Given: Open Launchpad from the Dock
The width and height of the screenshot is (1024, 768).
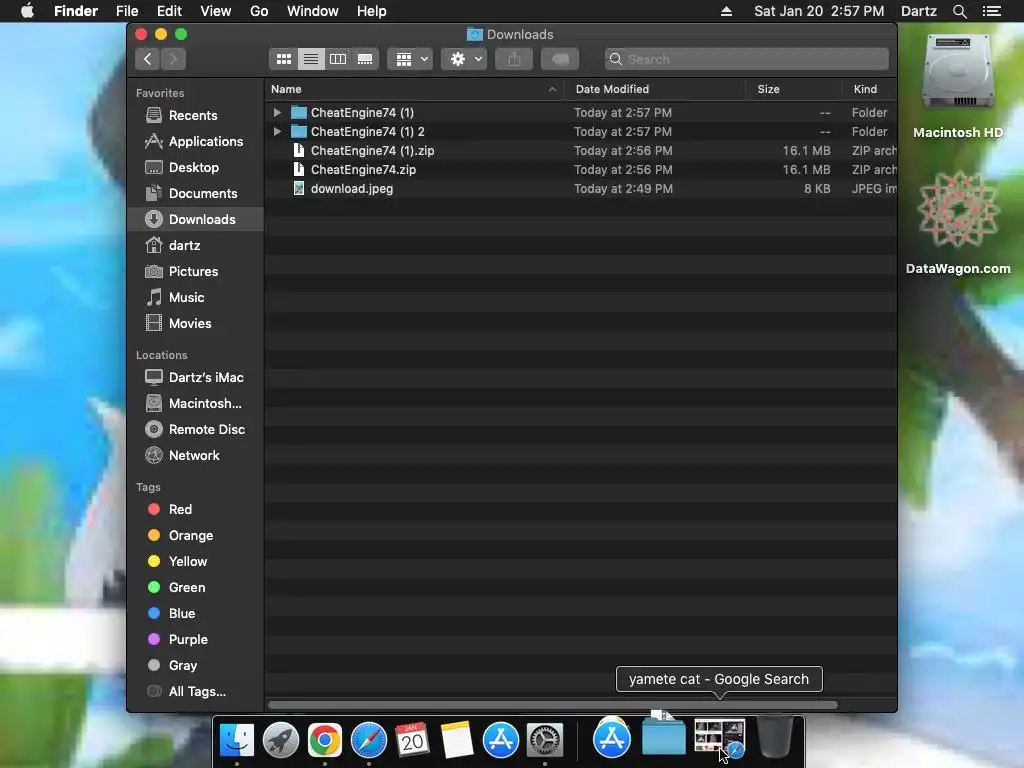Looking at the screenshot, I should click(x=281, y=740).
